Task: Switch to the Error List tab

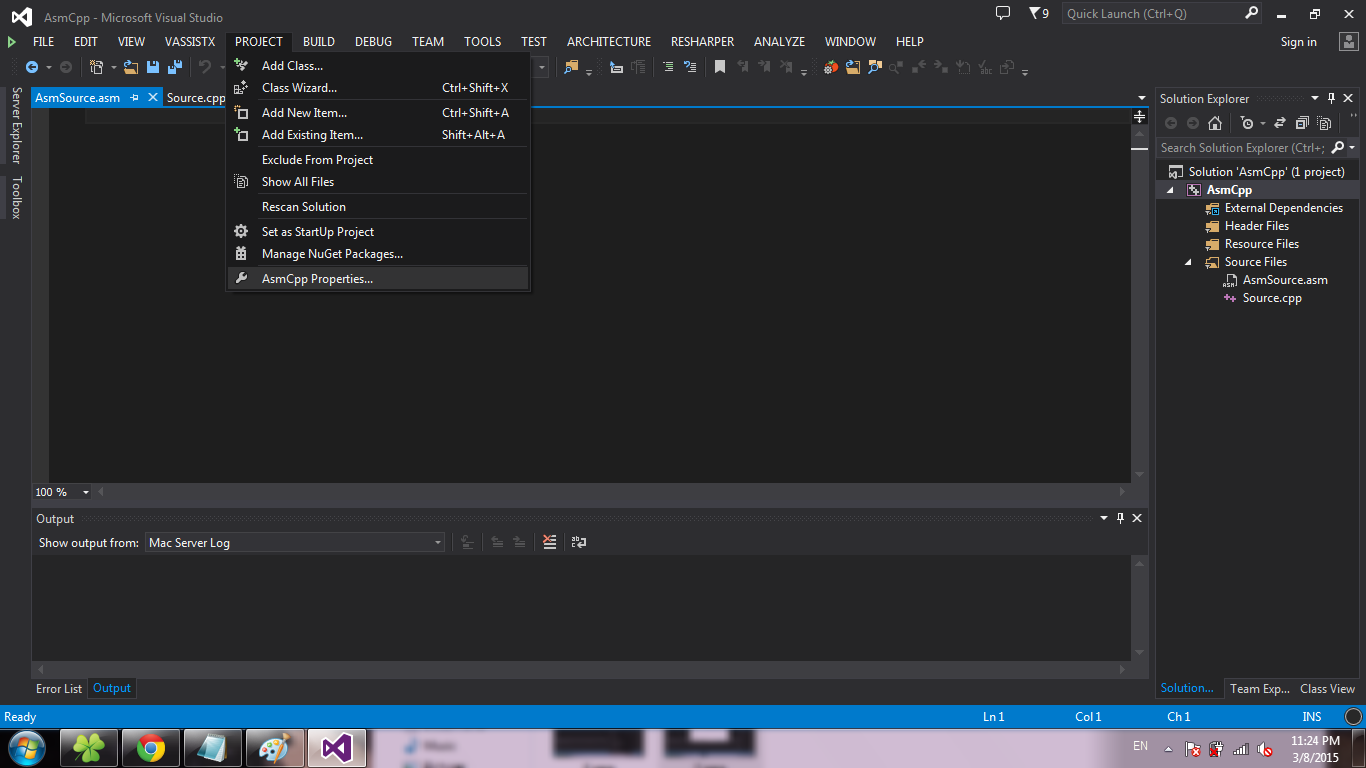Action: (59, 688)
